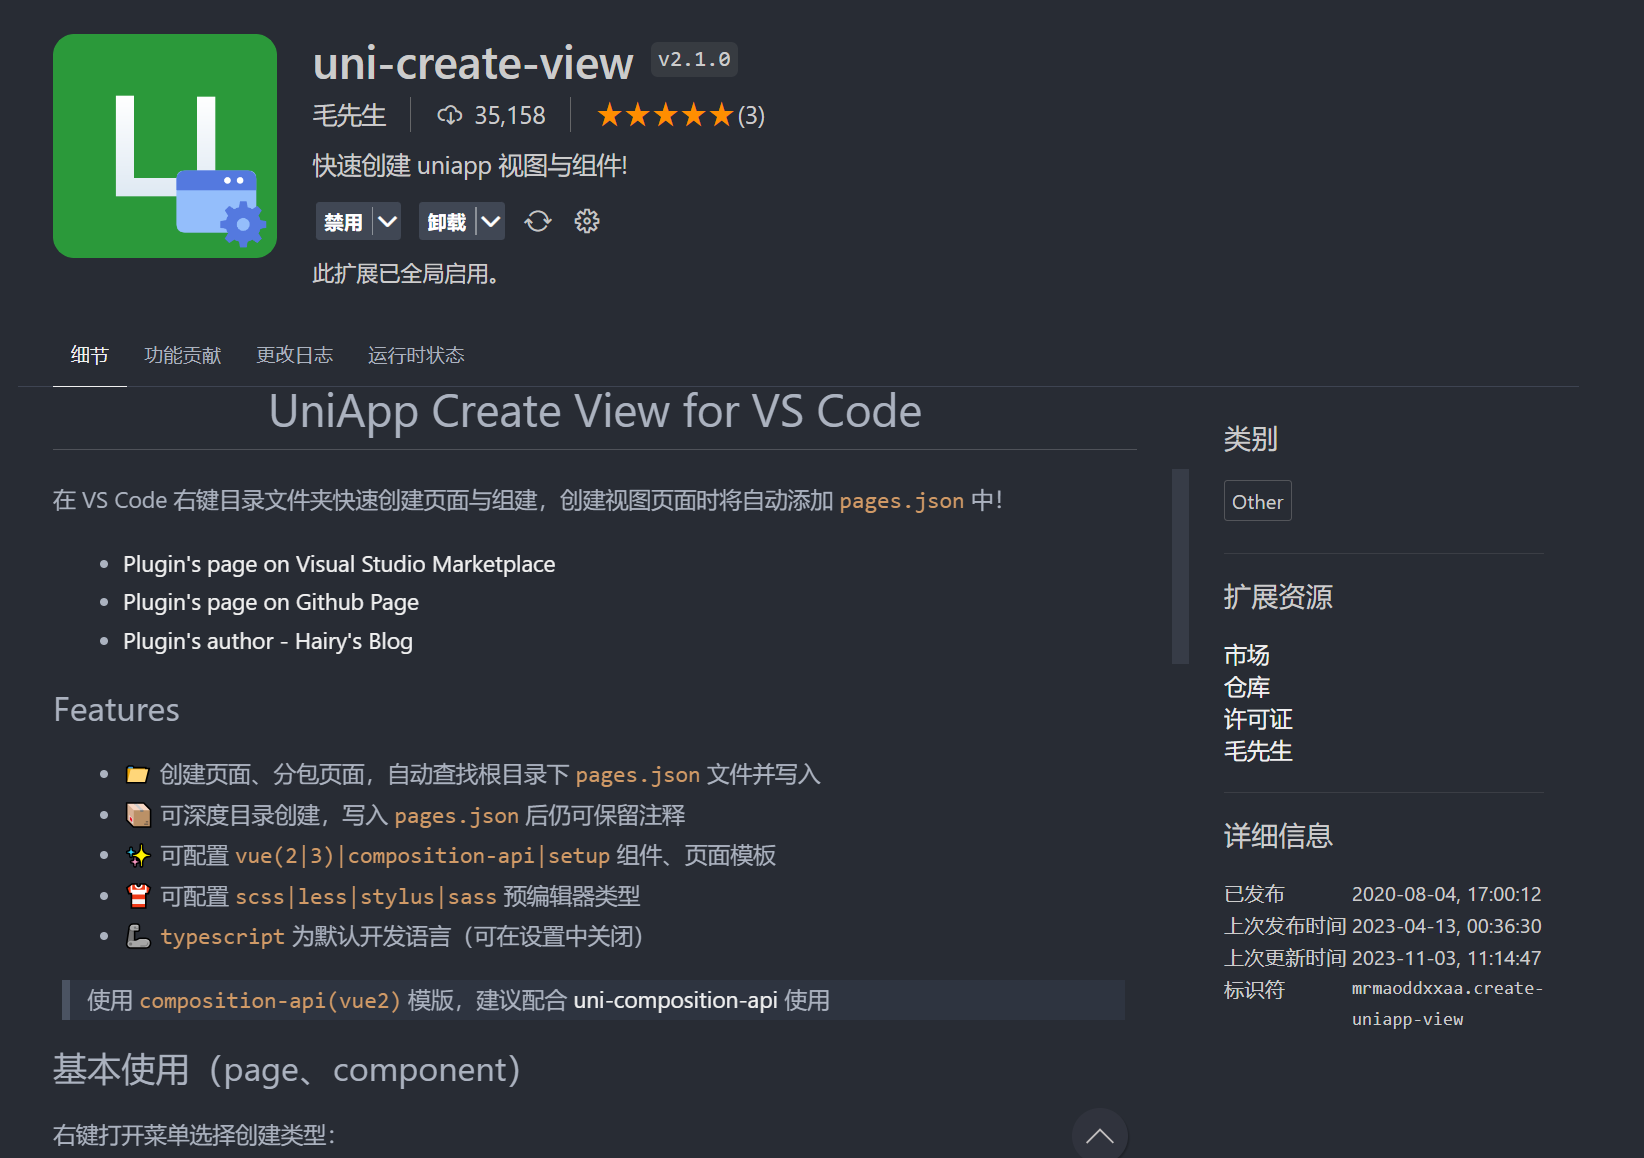The width and height of the screenshot is (1644, 1158).
Task: Expand the 卸载 dropdown arrow
Action: click(x=491, y=221)
